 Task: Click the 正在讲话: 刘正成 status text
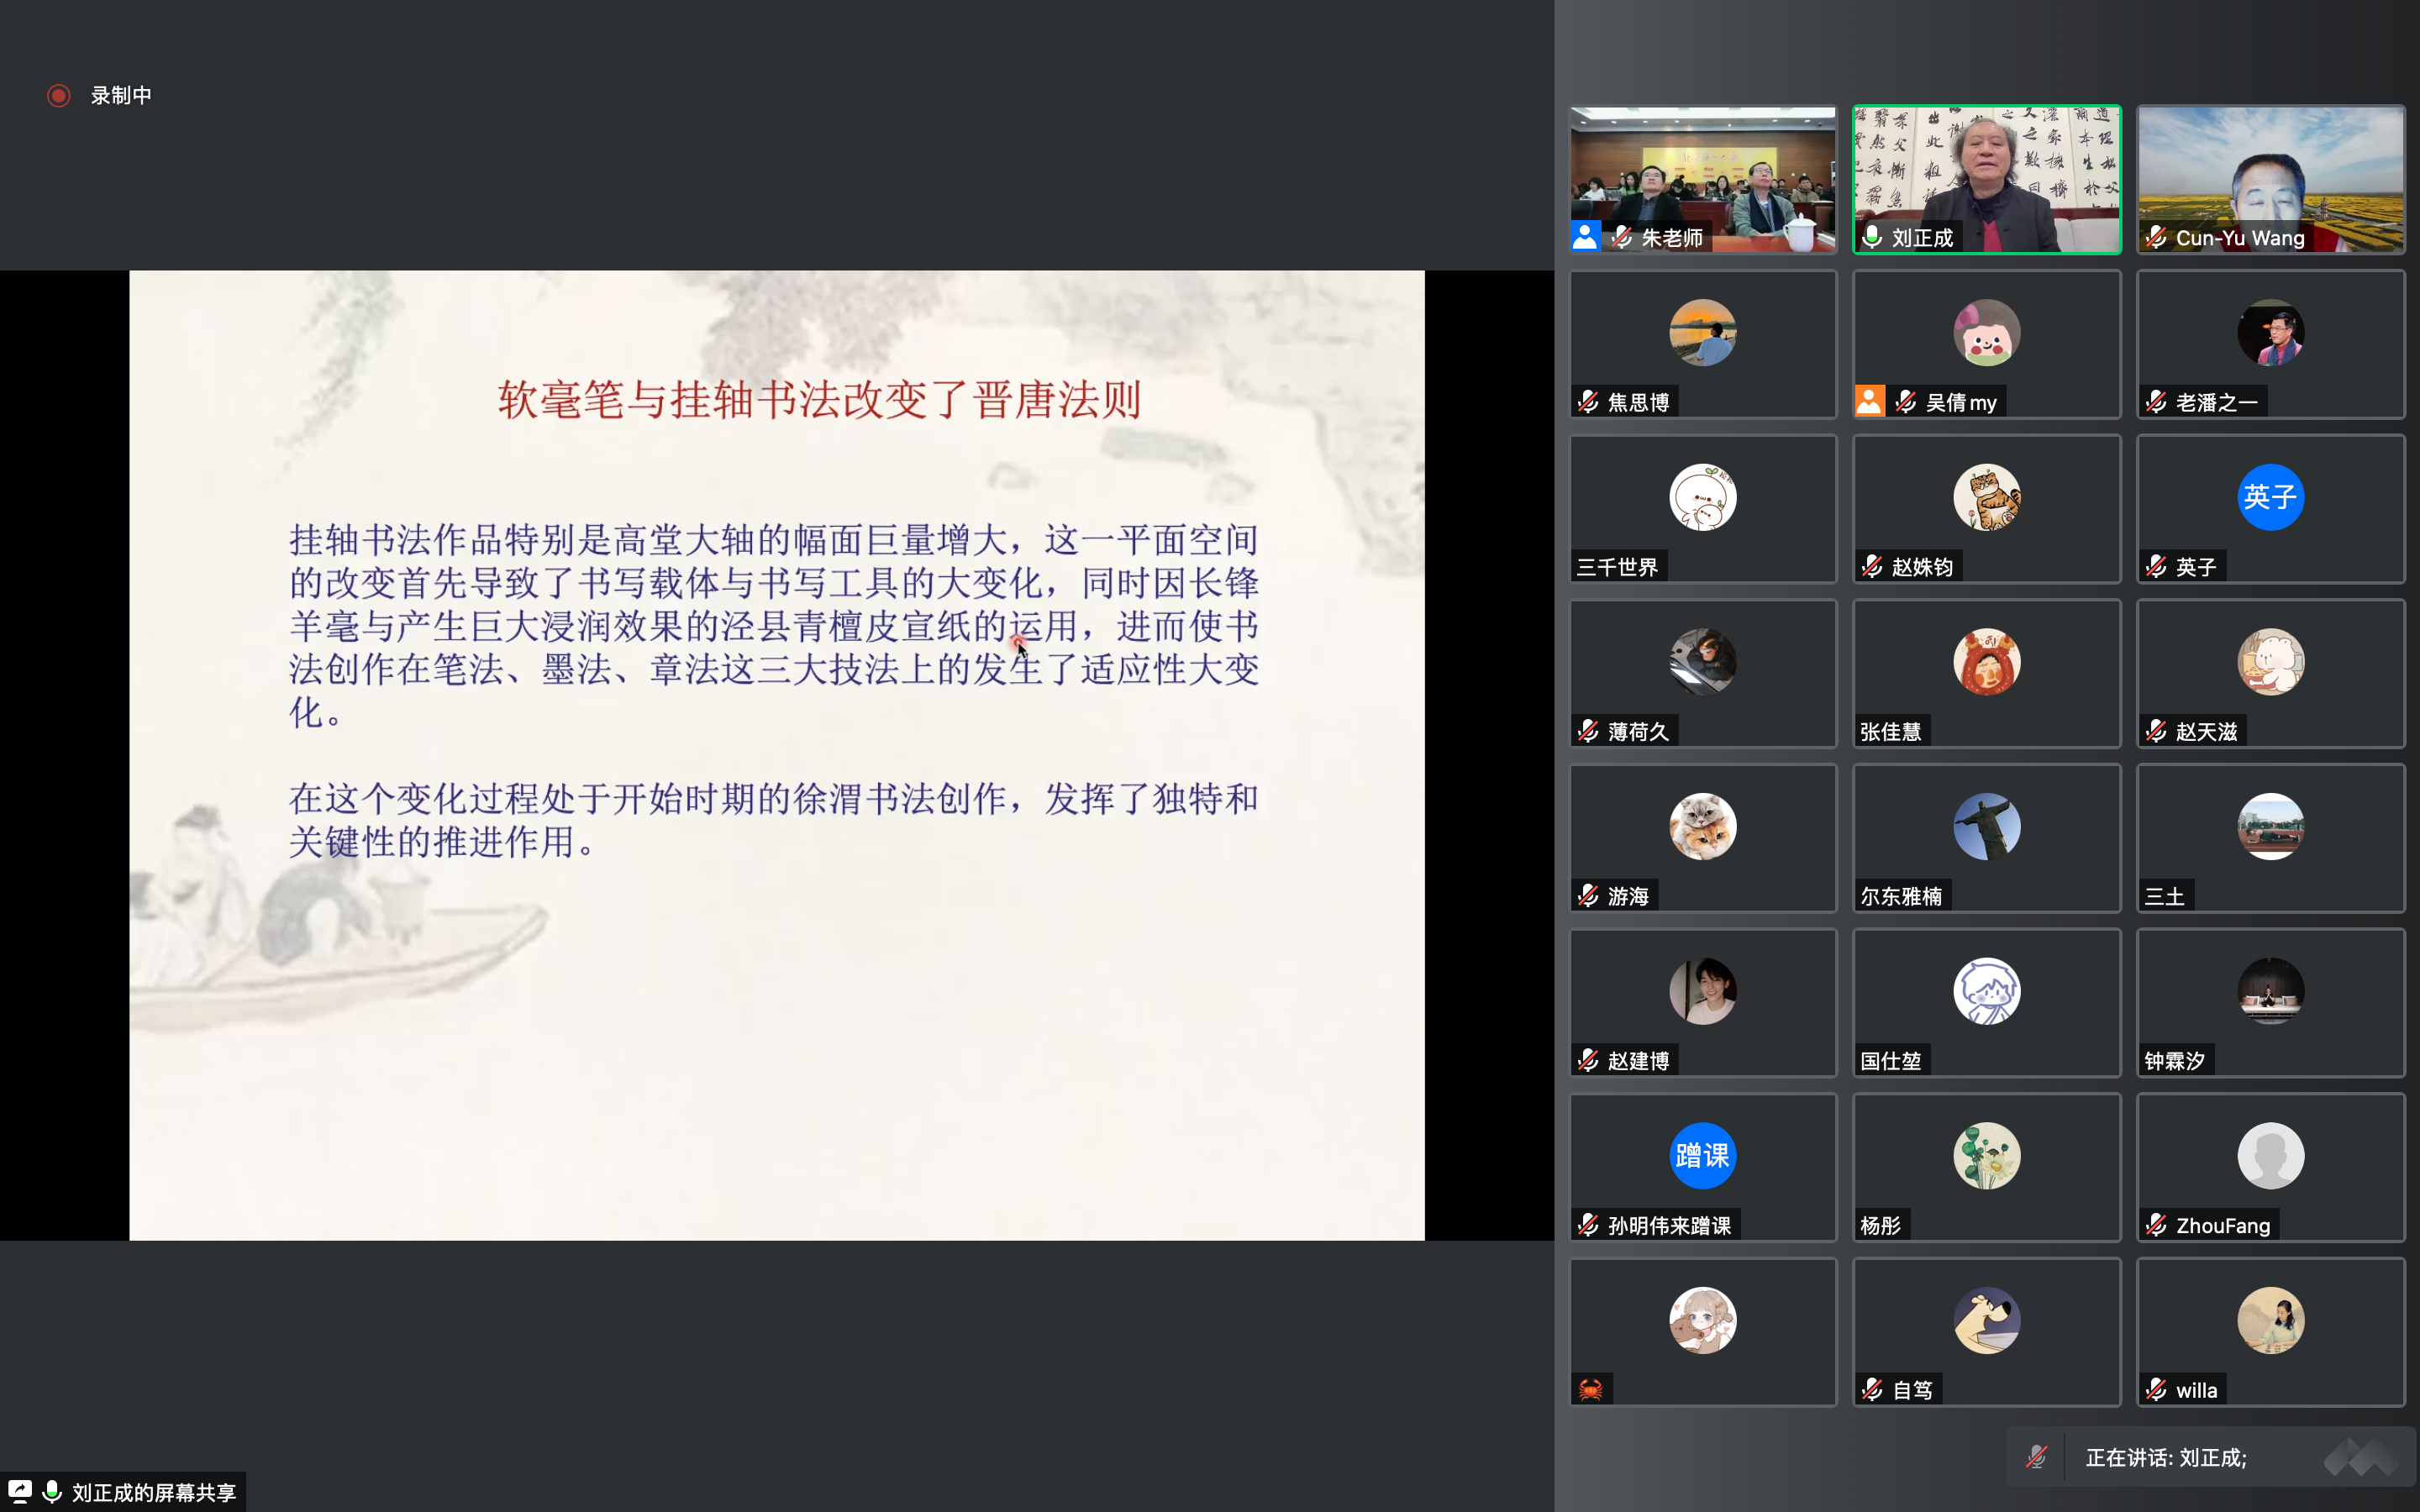point(2166,1458)
